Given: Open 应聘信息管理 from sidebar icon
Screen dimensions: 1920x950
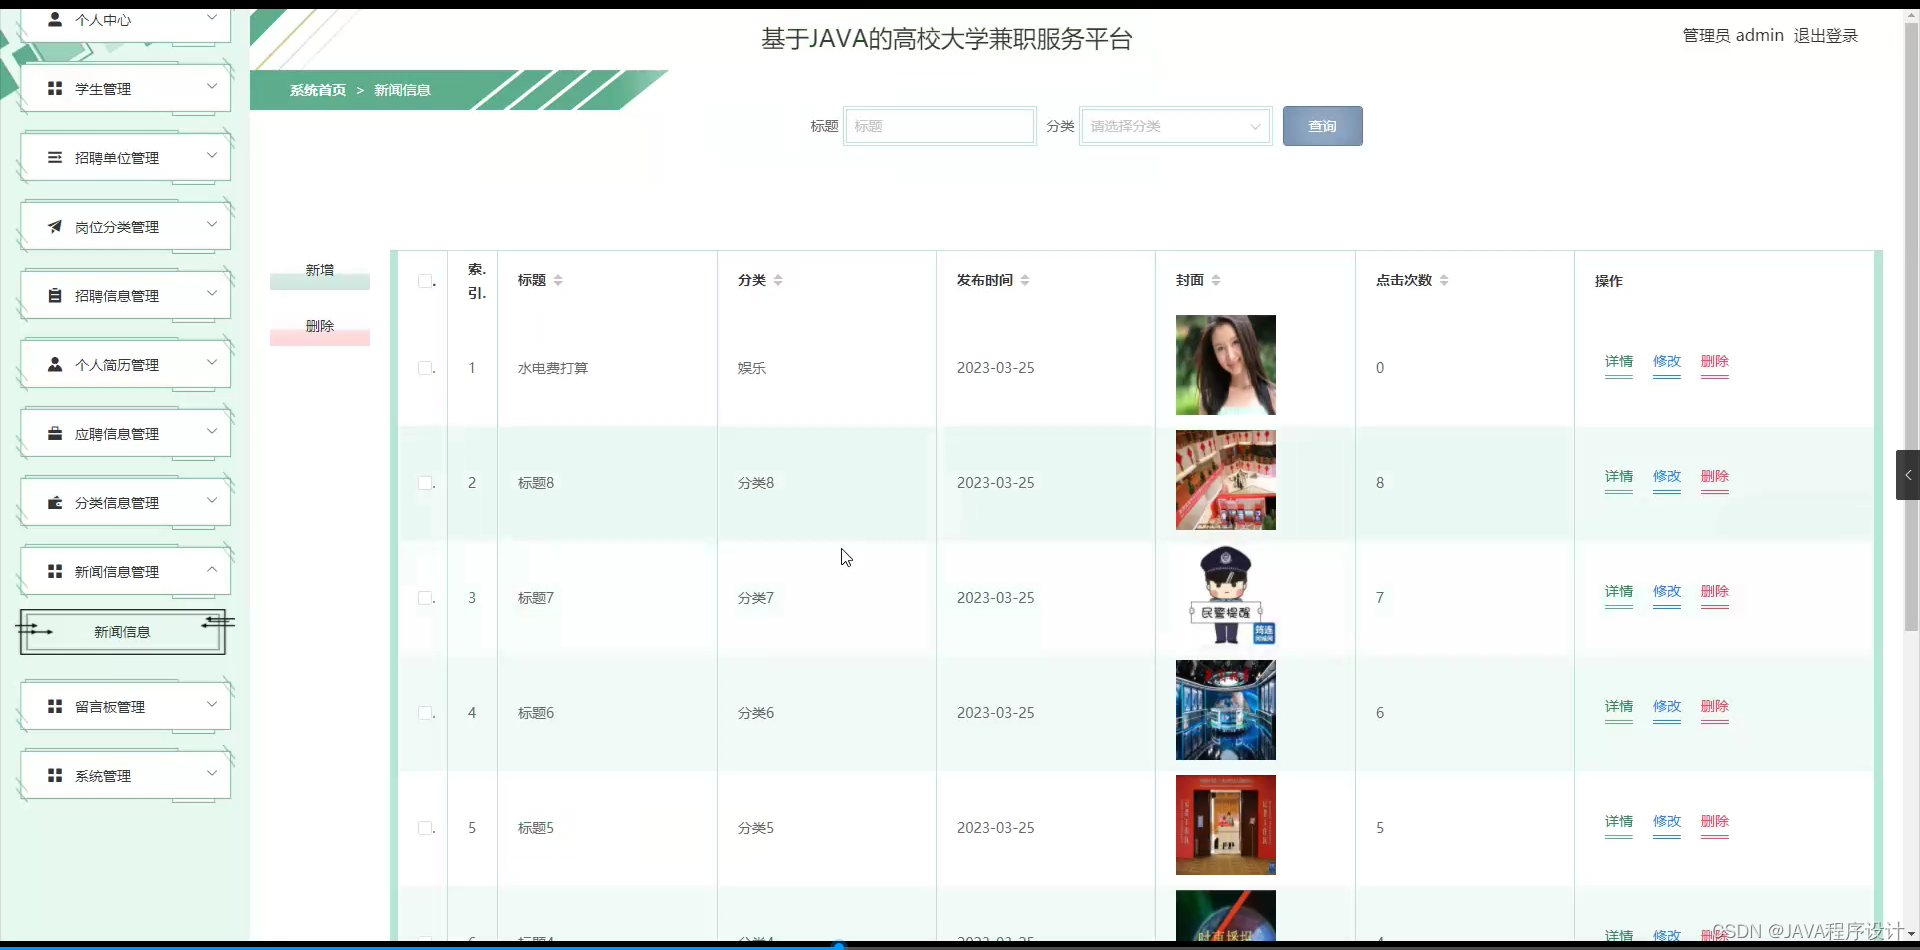Looking at the screenshot, I should (55, 433).
